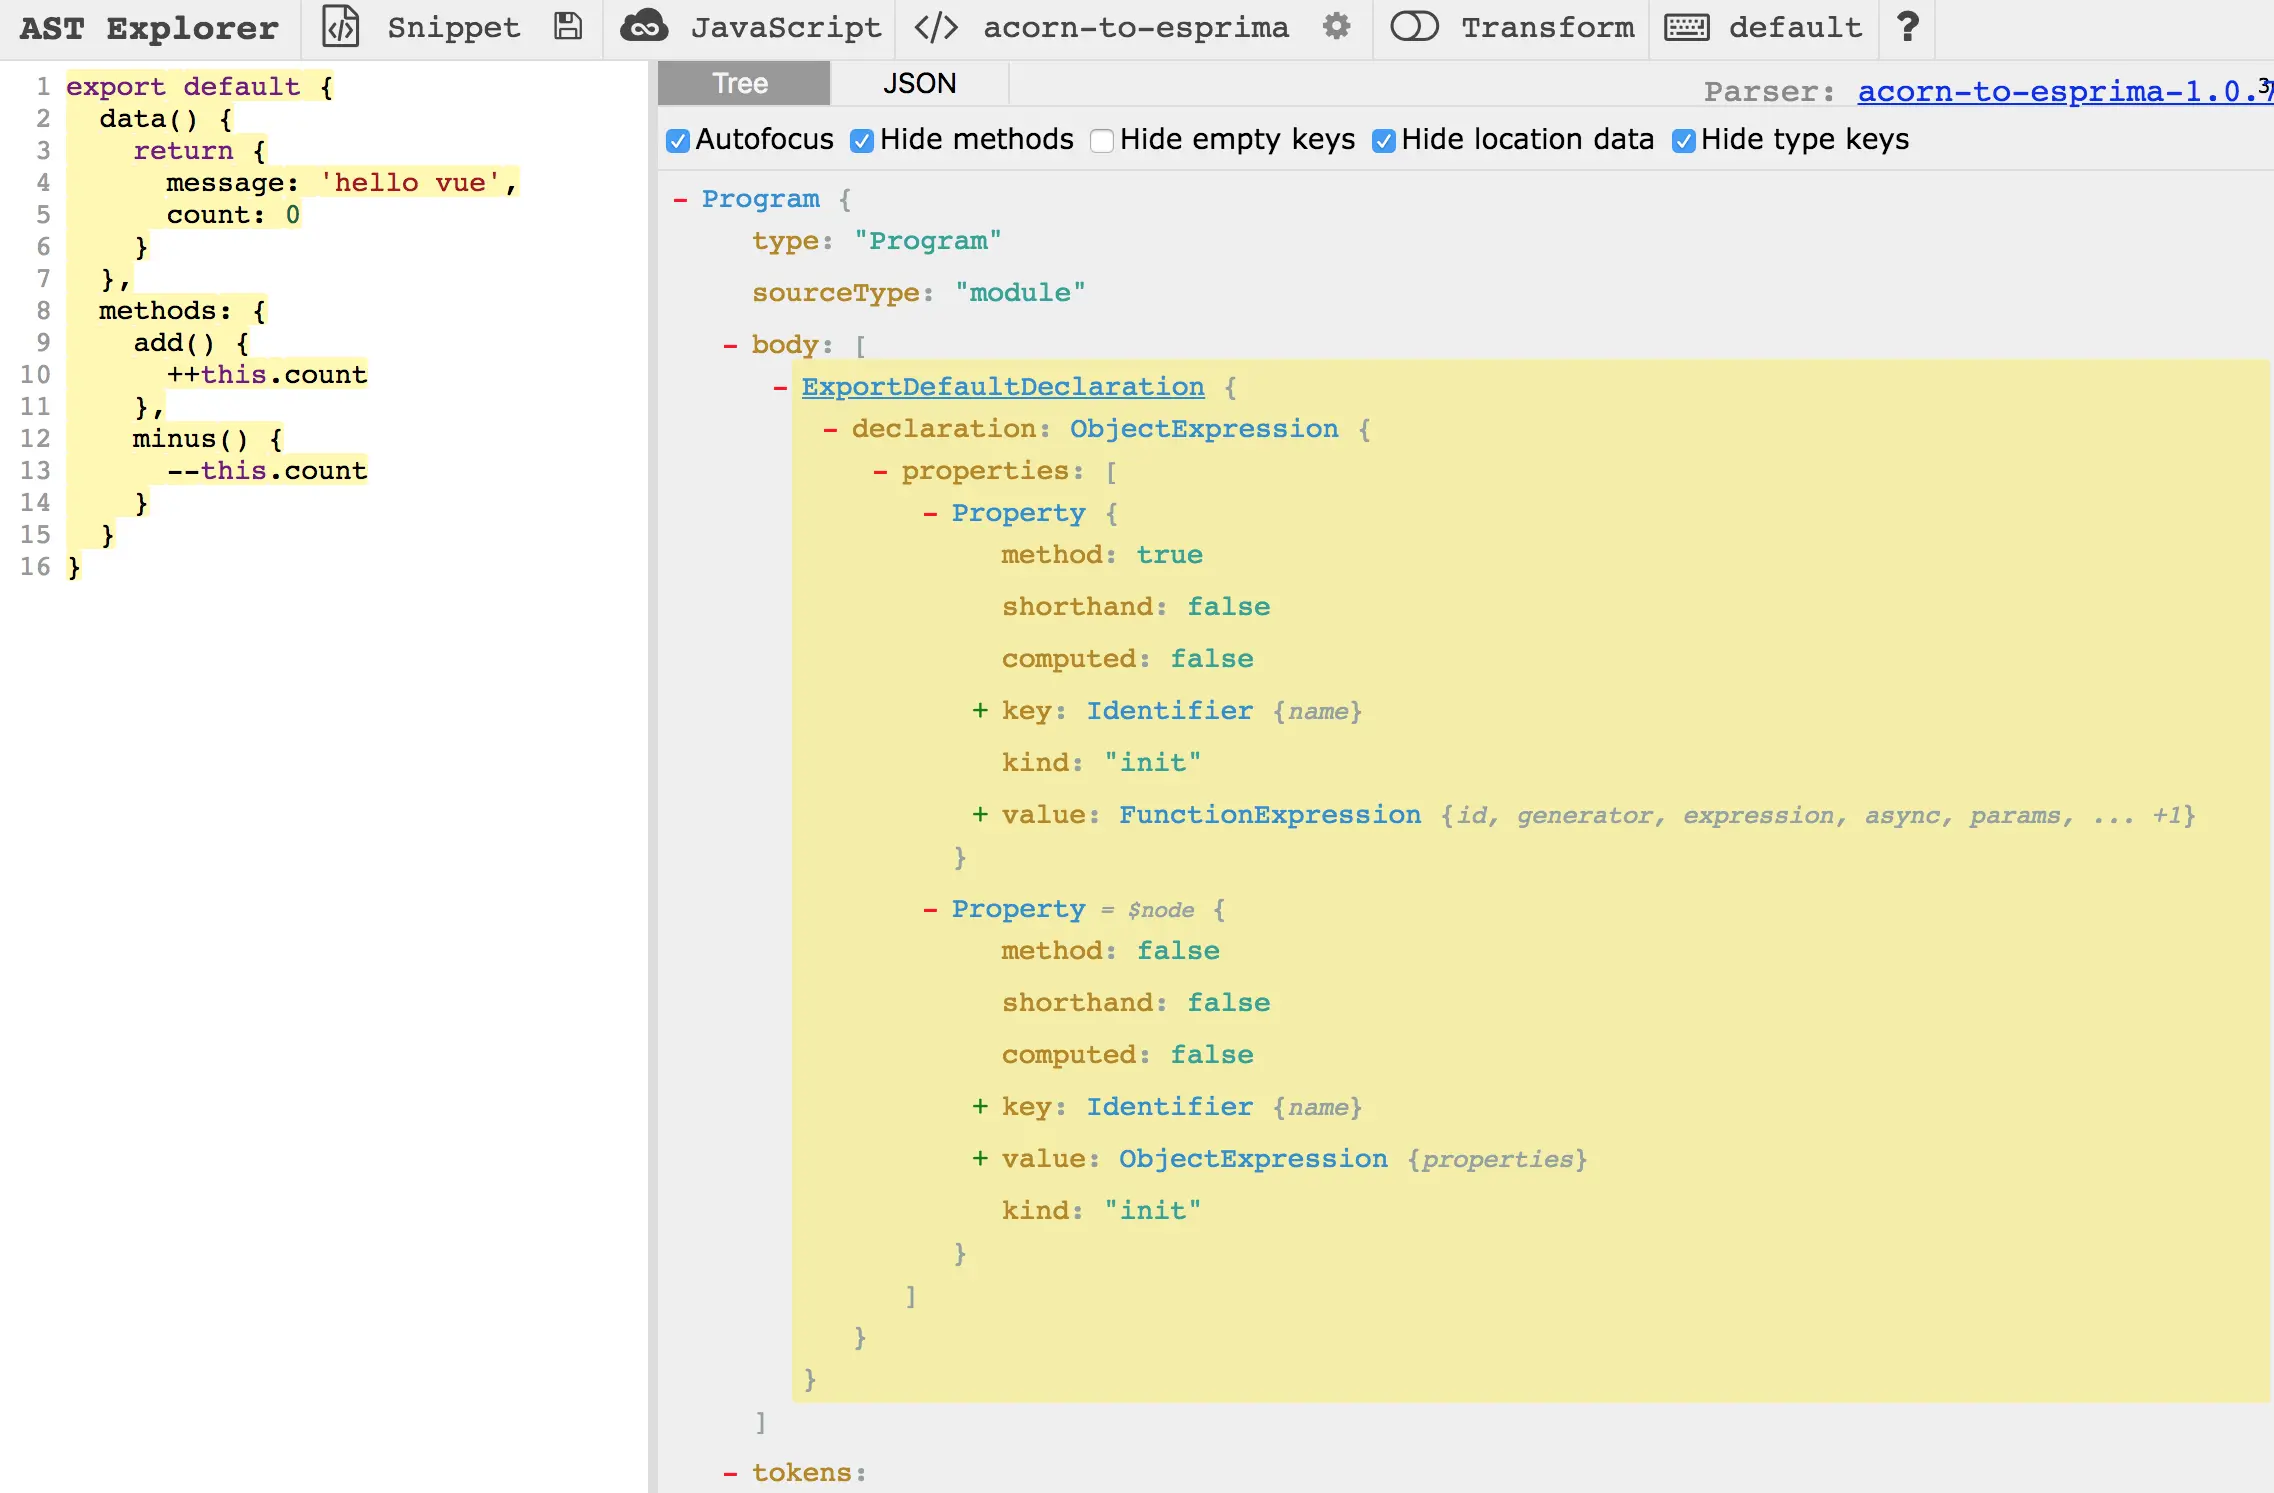Enable Hide empty keys checkbox
Viewport: 2274px width, 1493px height.
click(x=1102, y=141)
